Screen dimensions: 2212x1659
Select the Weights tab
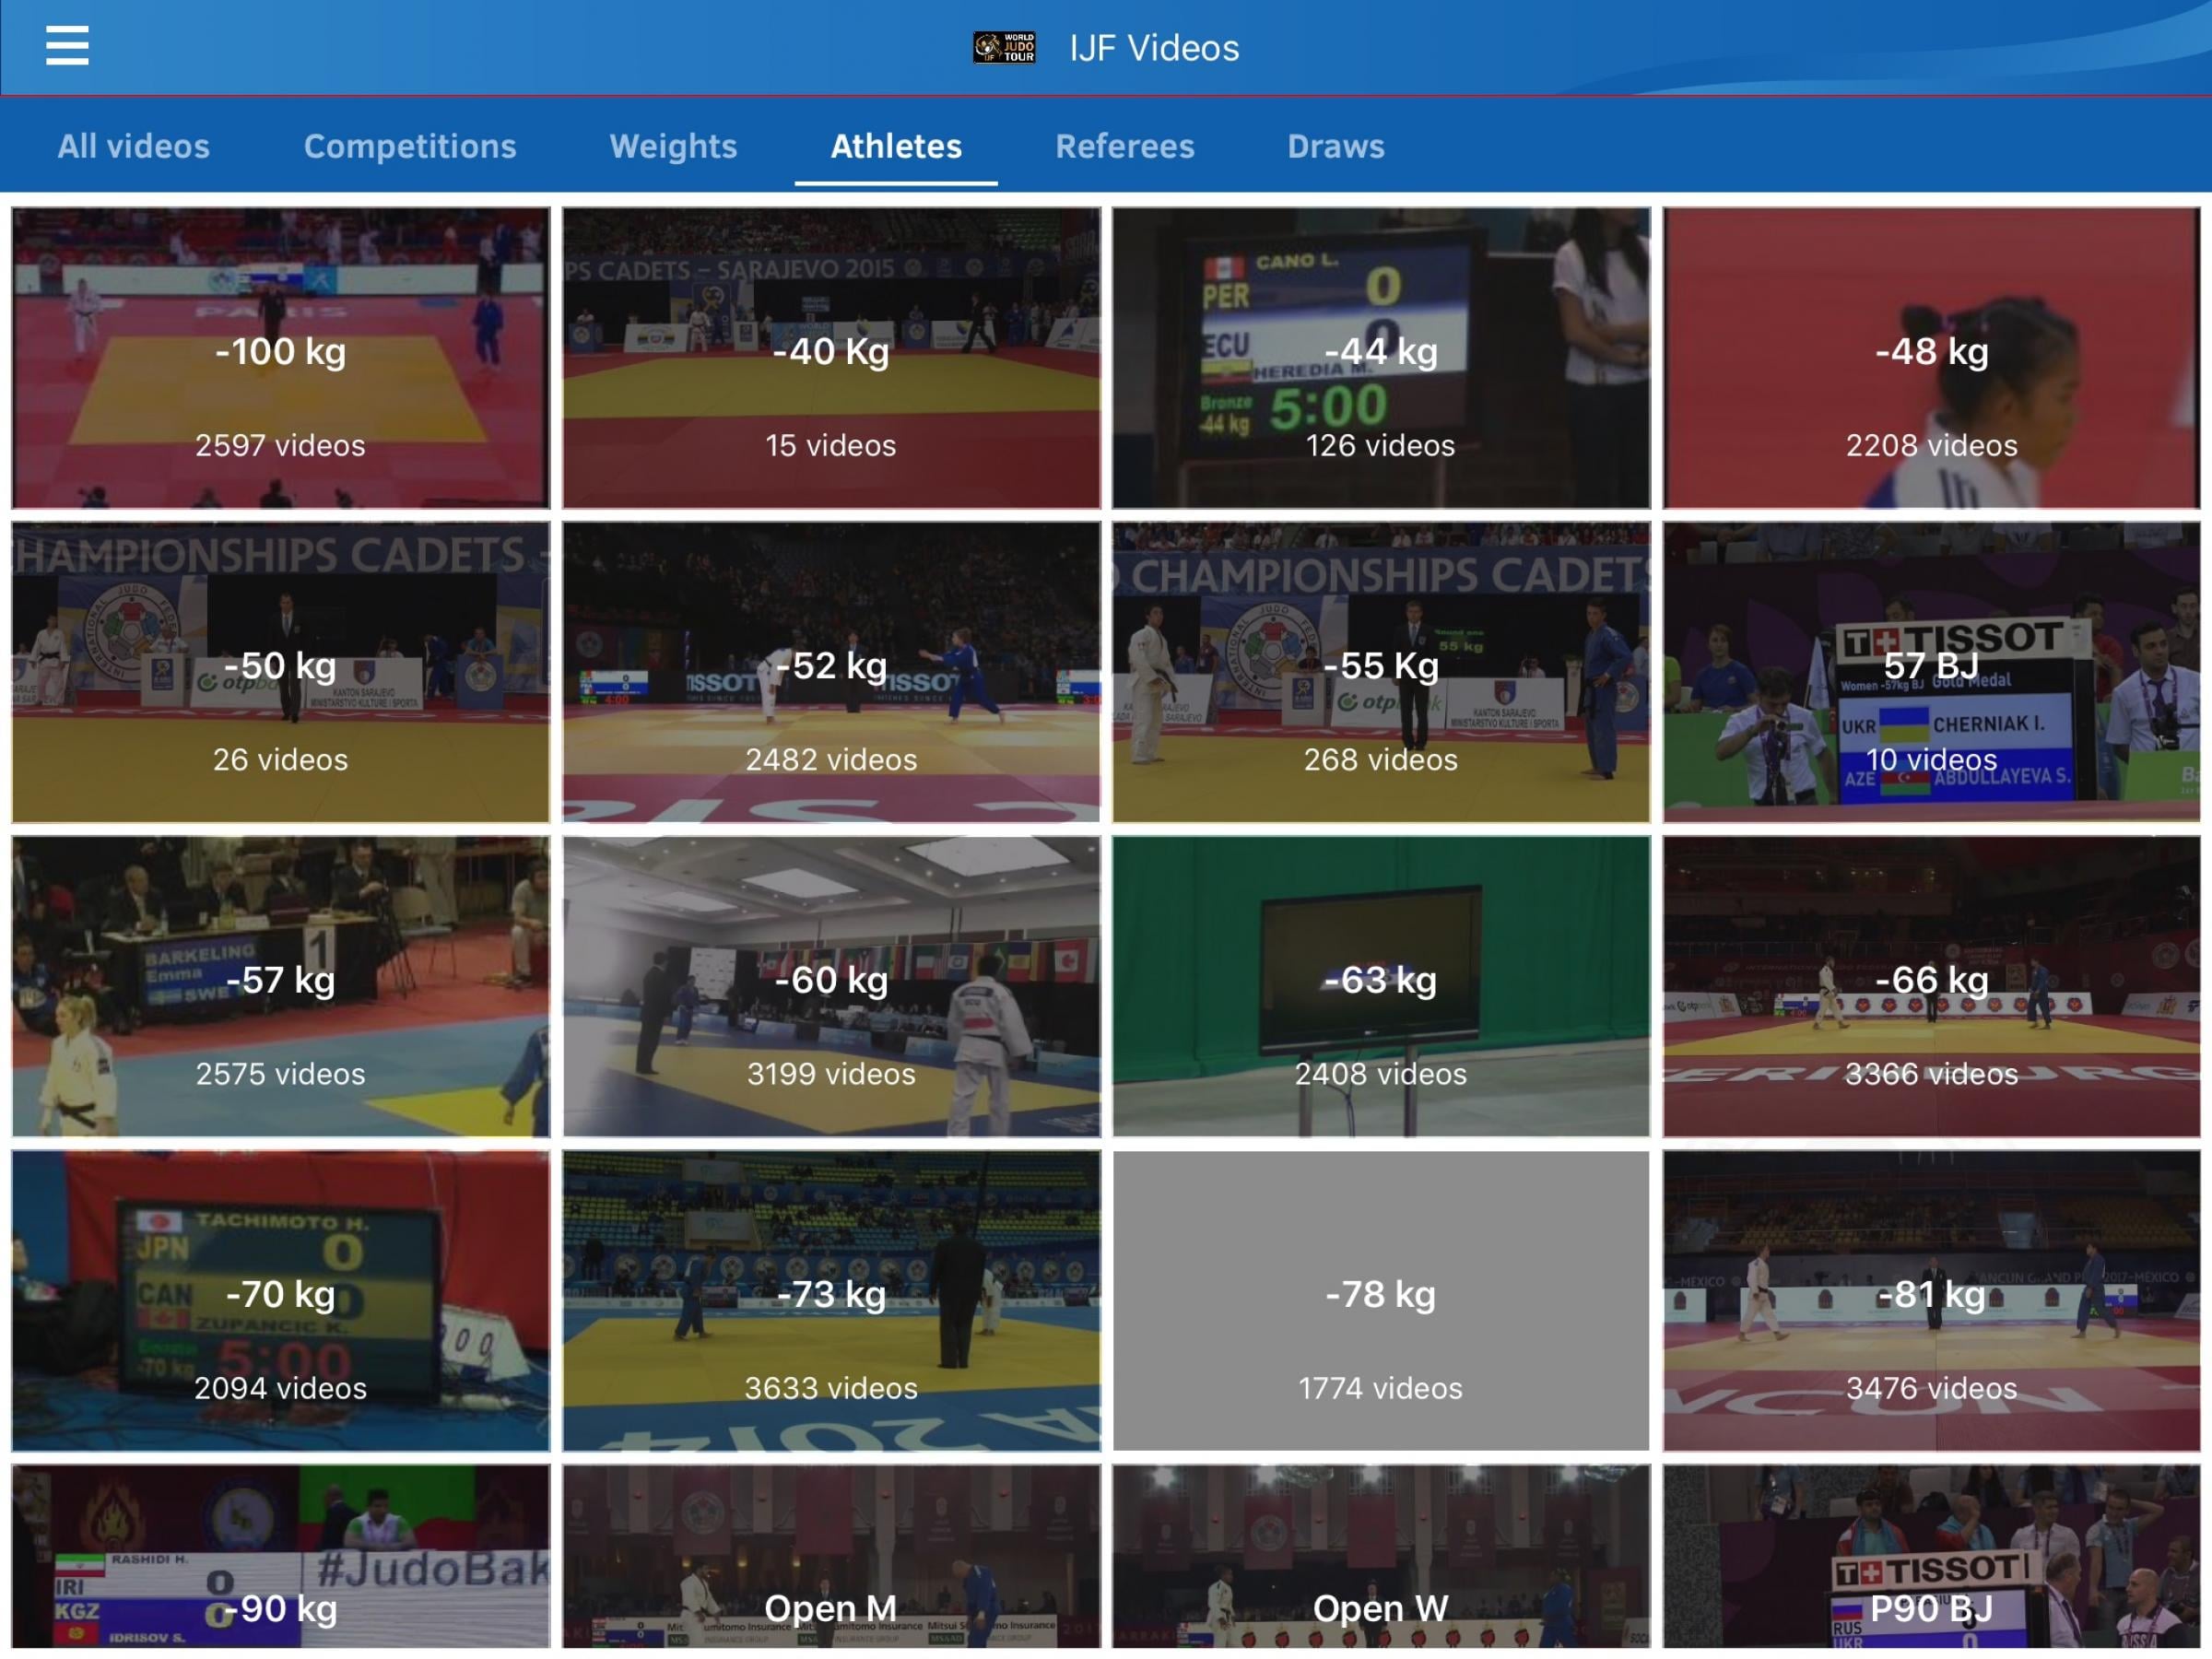click(673, 147)
